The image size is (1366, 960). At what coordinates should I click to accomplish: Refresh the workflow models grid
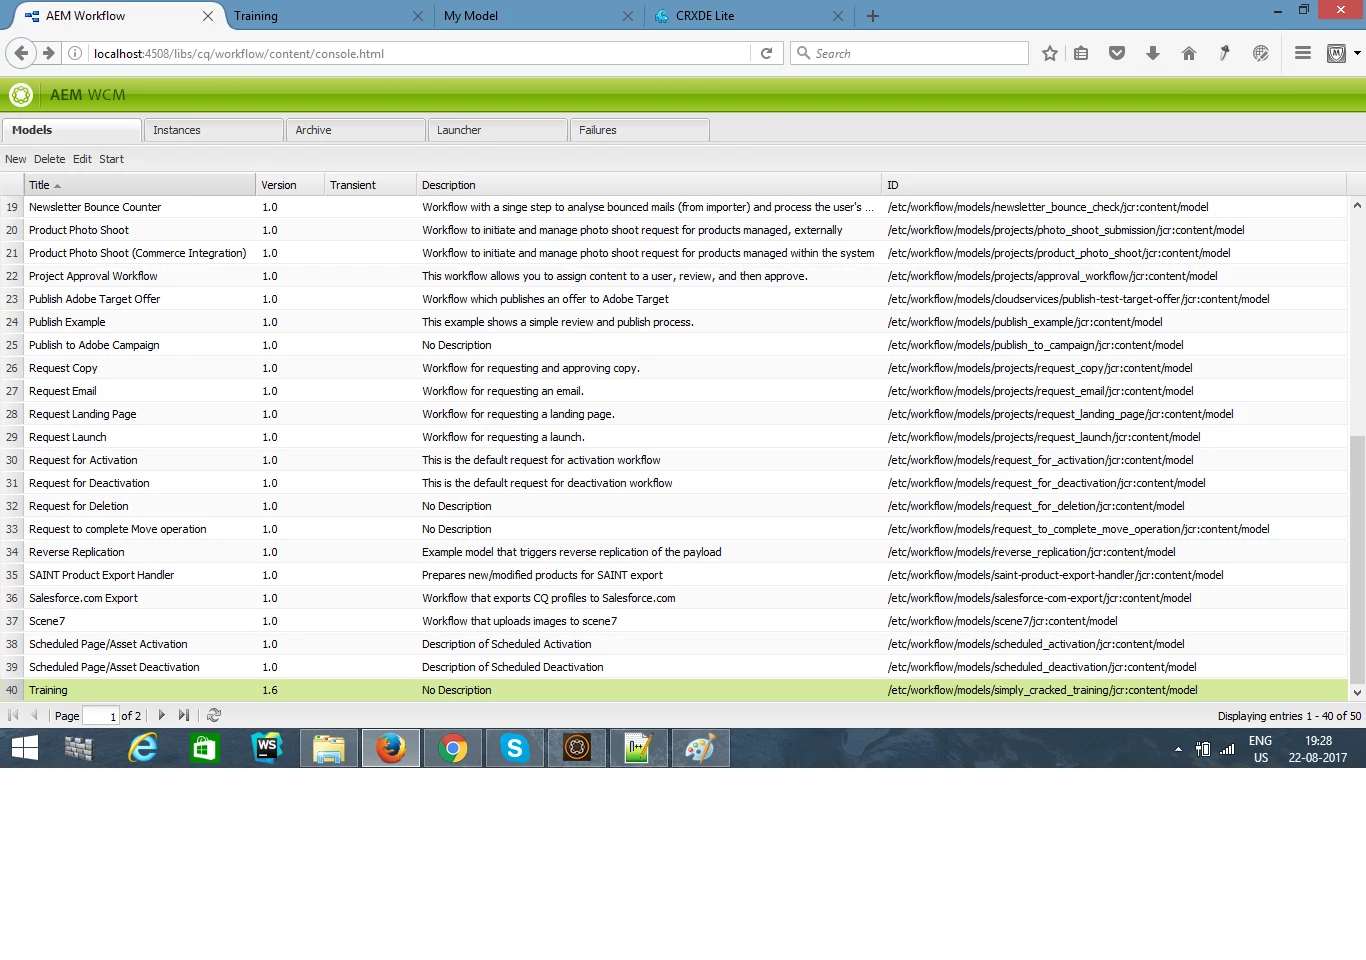click(x=213, y=715)
